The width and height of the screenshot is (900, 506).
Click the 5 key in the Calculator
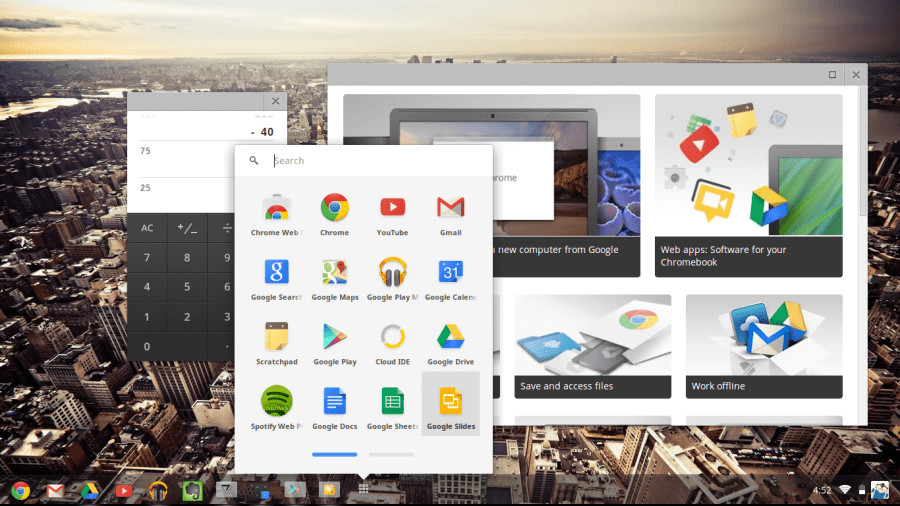[187, 287]
